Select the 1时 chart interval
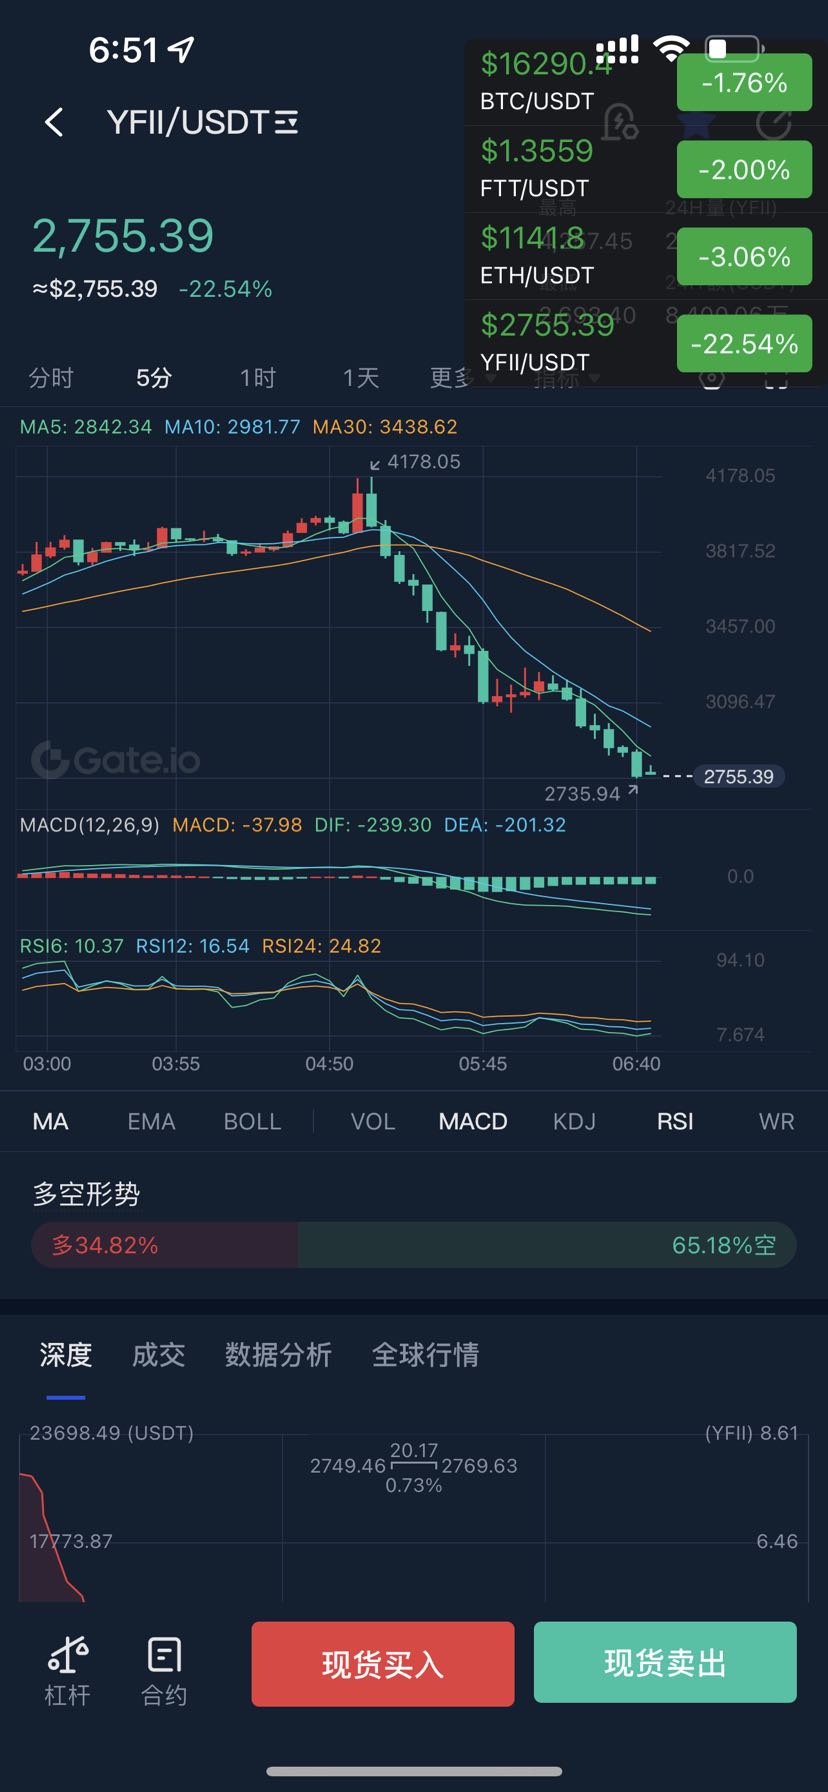 pyautogui.click(x=257, y=378)
